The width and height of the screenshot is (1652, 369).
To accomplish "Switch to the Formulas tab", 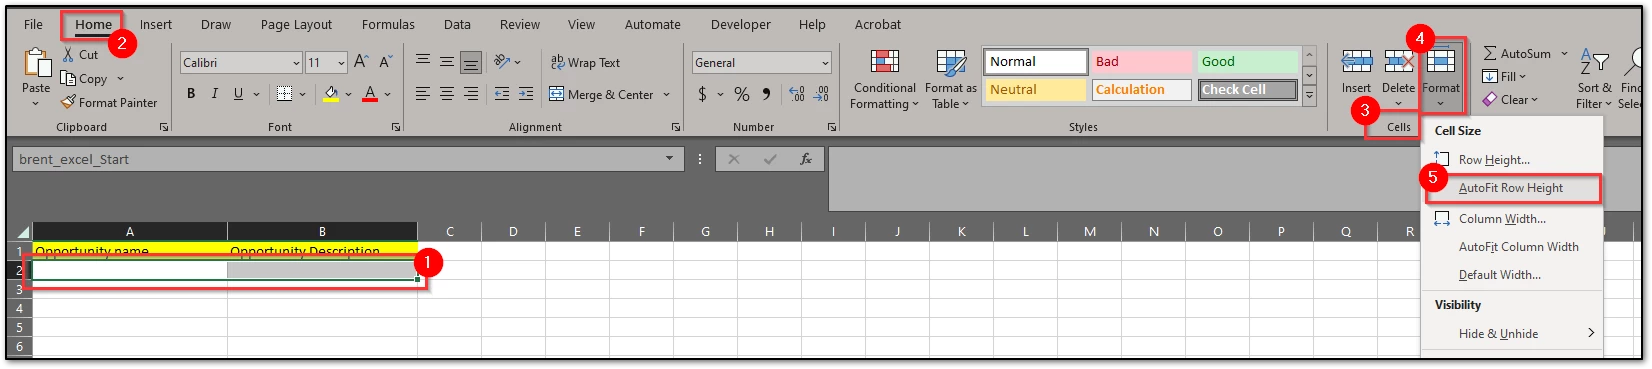I will point(388,24).
